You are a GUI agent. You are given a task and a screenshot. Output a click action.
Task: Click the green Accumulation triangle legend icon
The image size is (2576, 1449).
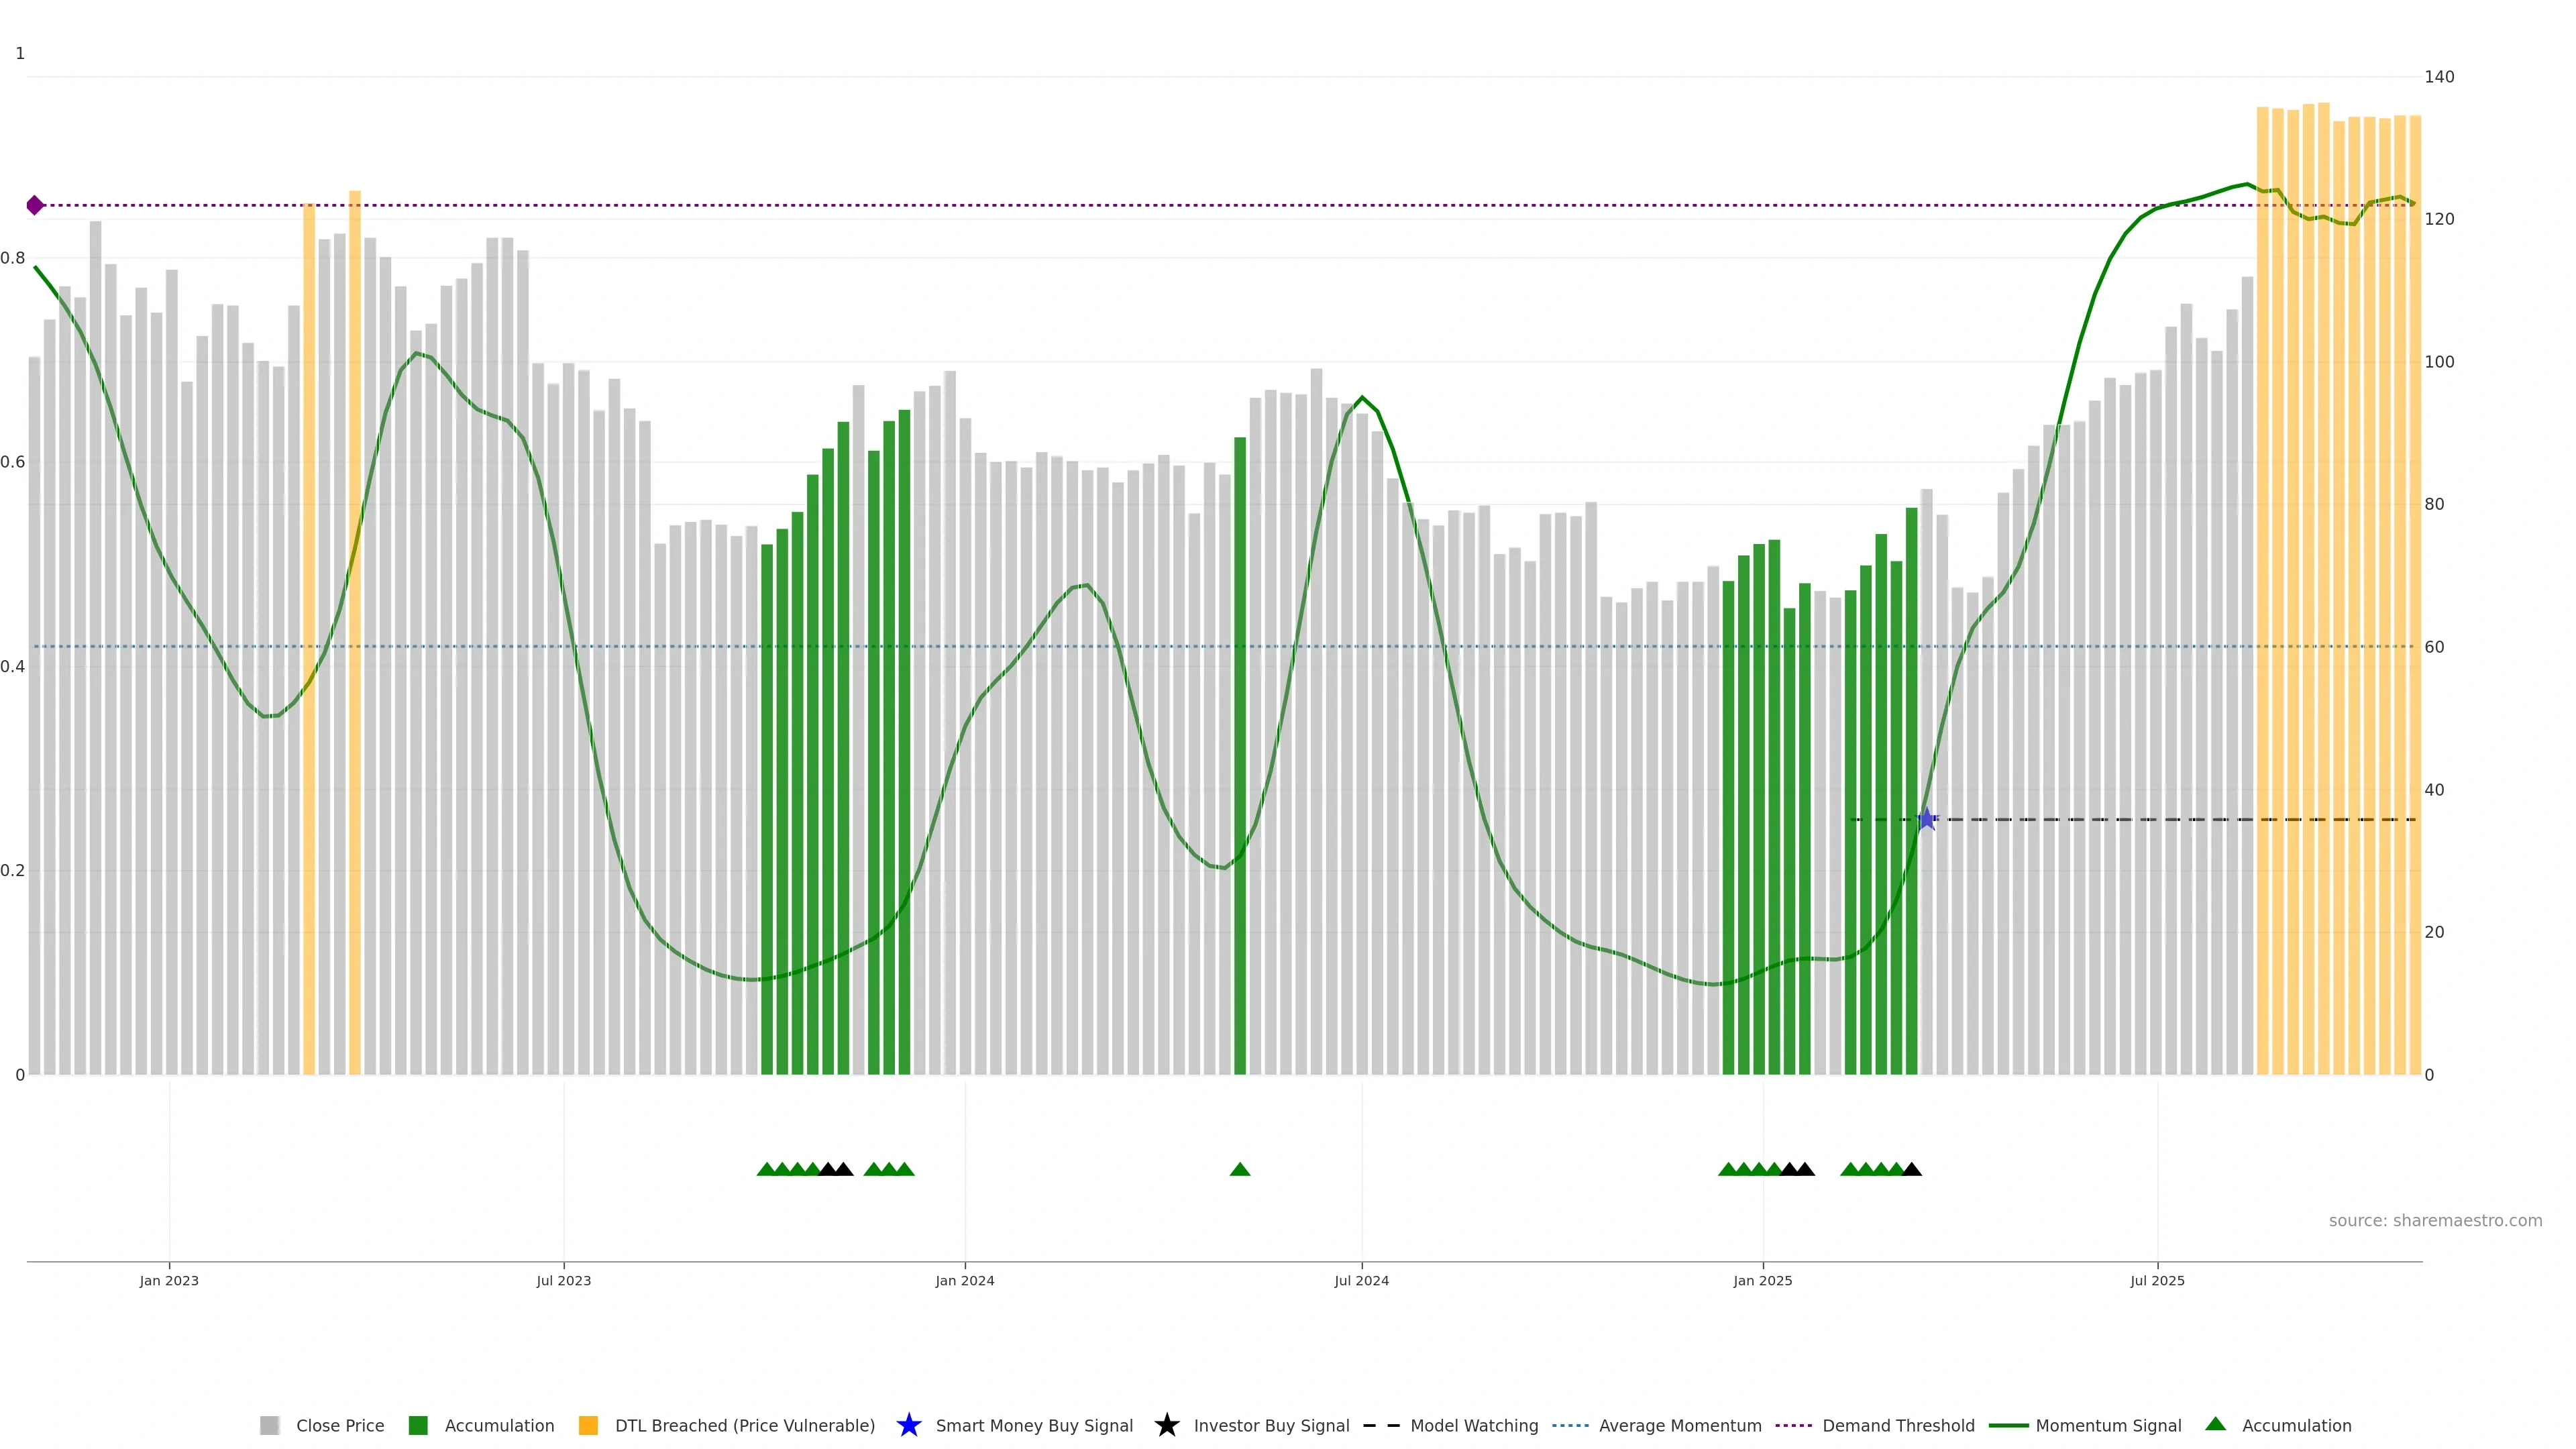[x=2215, y=1424]
